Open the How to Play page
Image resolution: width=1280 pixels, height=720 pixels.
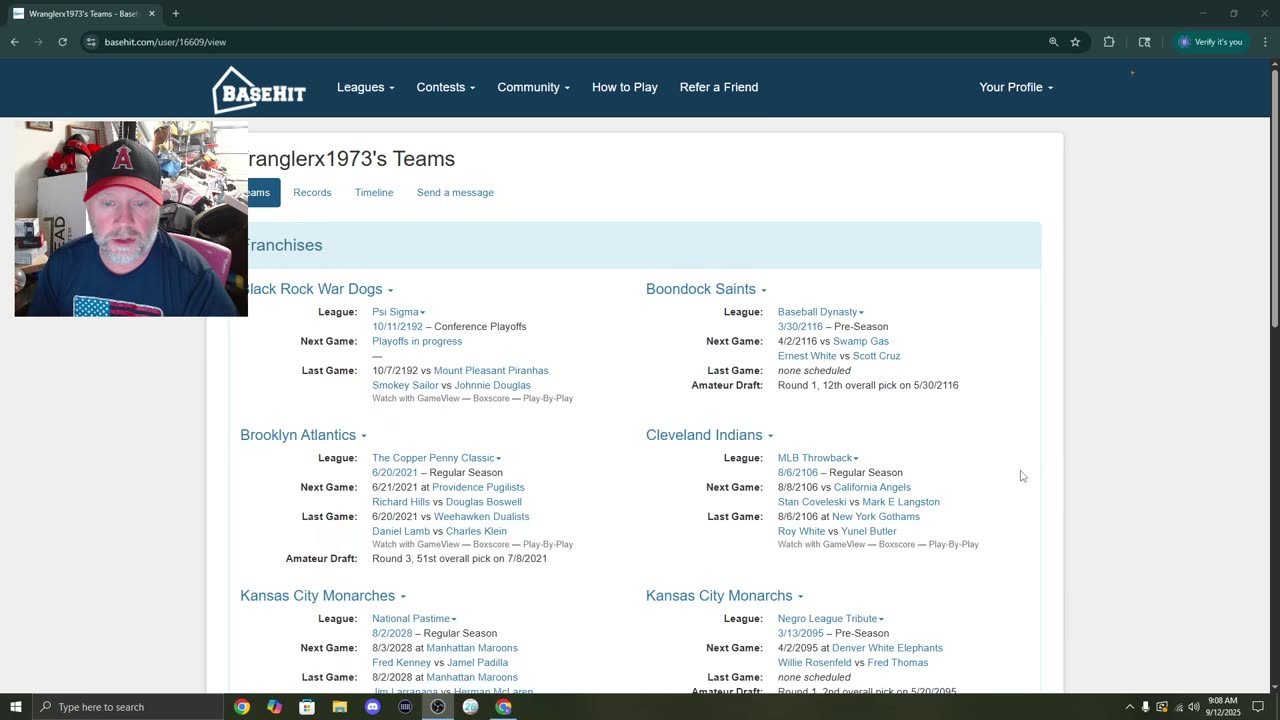(625, 87)
